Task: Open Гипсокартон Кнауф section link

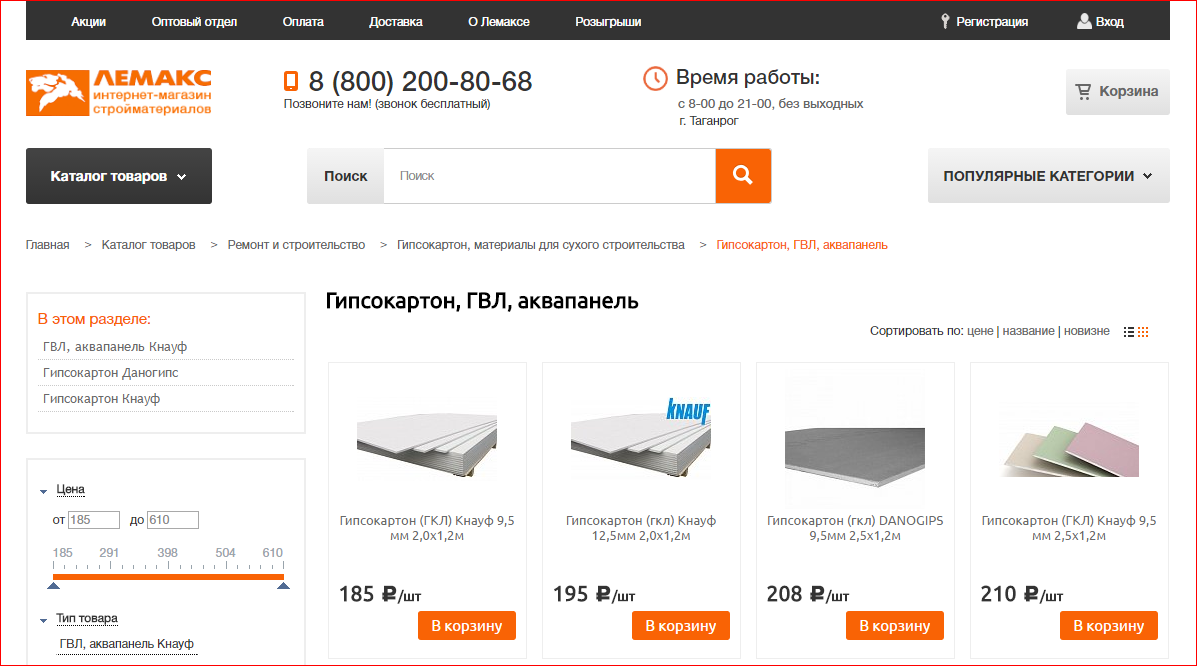Action: pyautogui.click(x=102, y=399)
